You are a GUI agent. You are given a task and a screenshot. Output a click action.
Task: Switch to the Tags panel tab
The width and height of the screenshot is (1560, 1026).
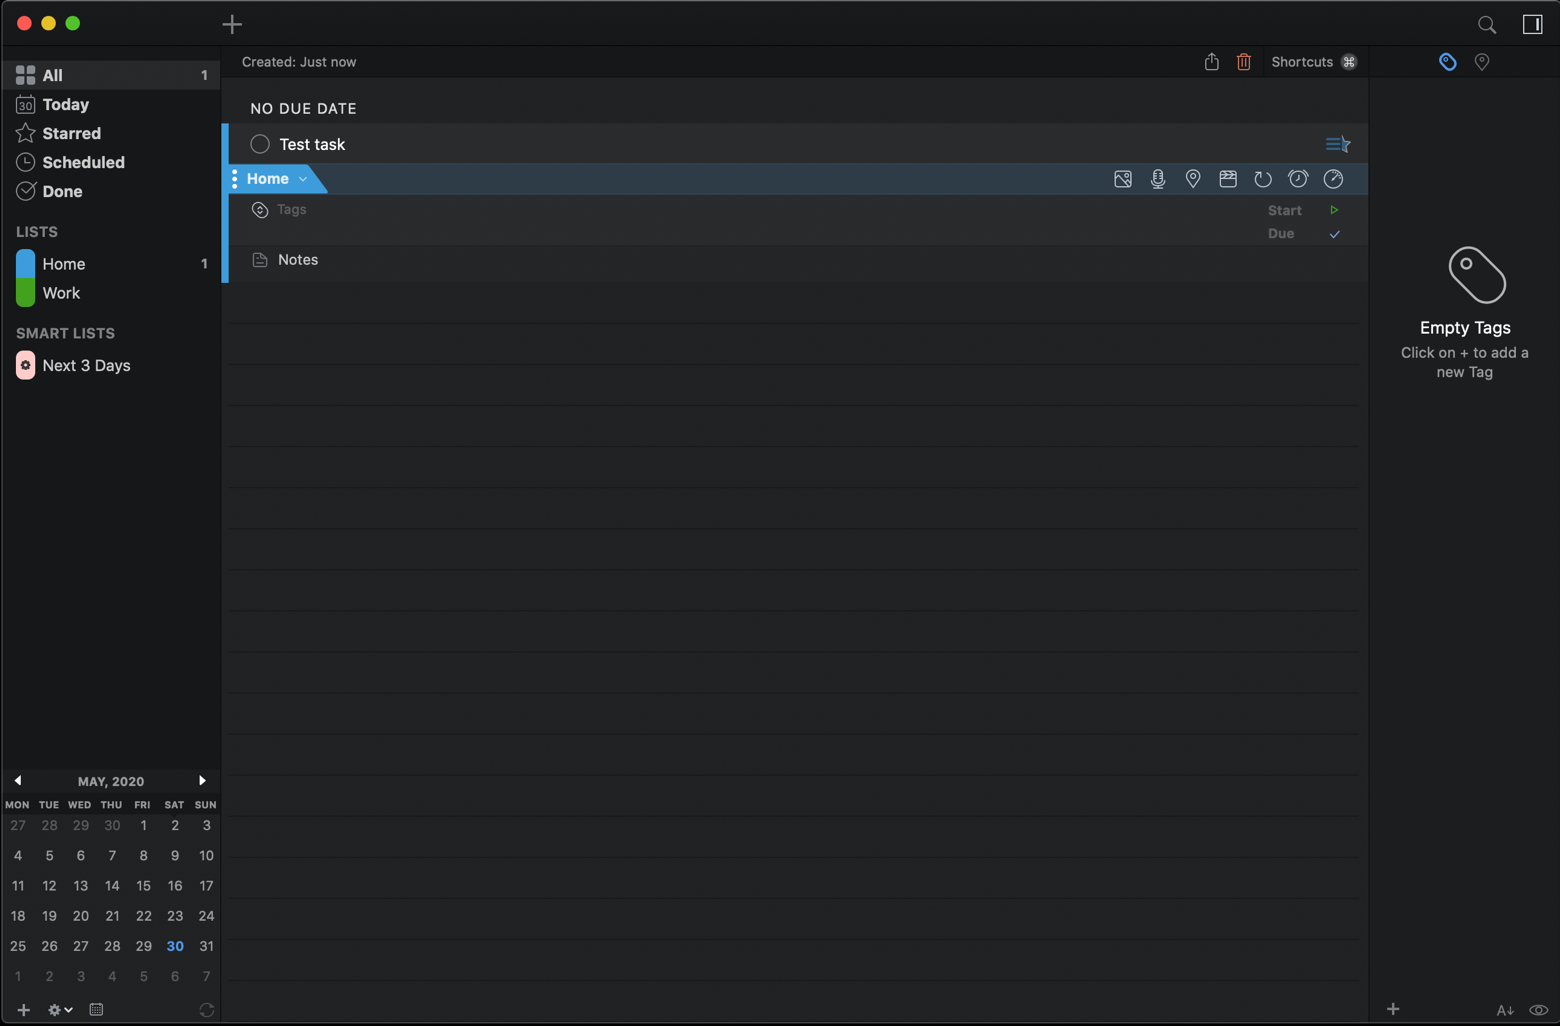(x=1447, y=62)
